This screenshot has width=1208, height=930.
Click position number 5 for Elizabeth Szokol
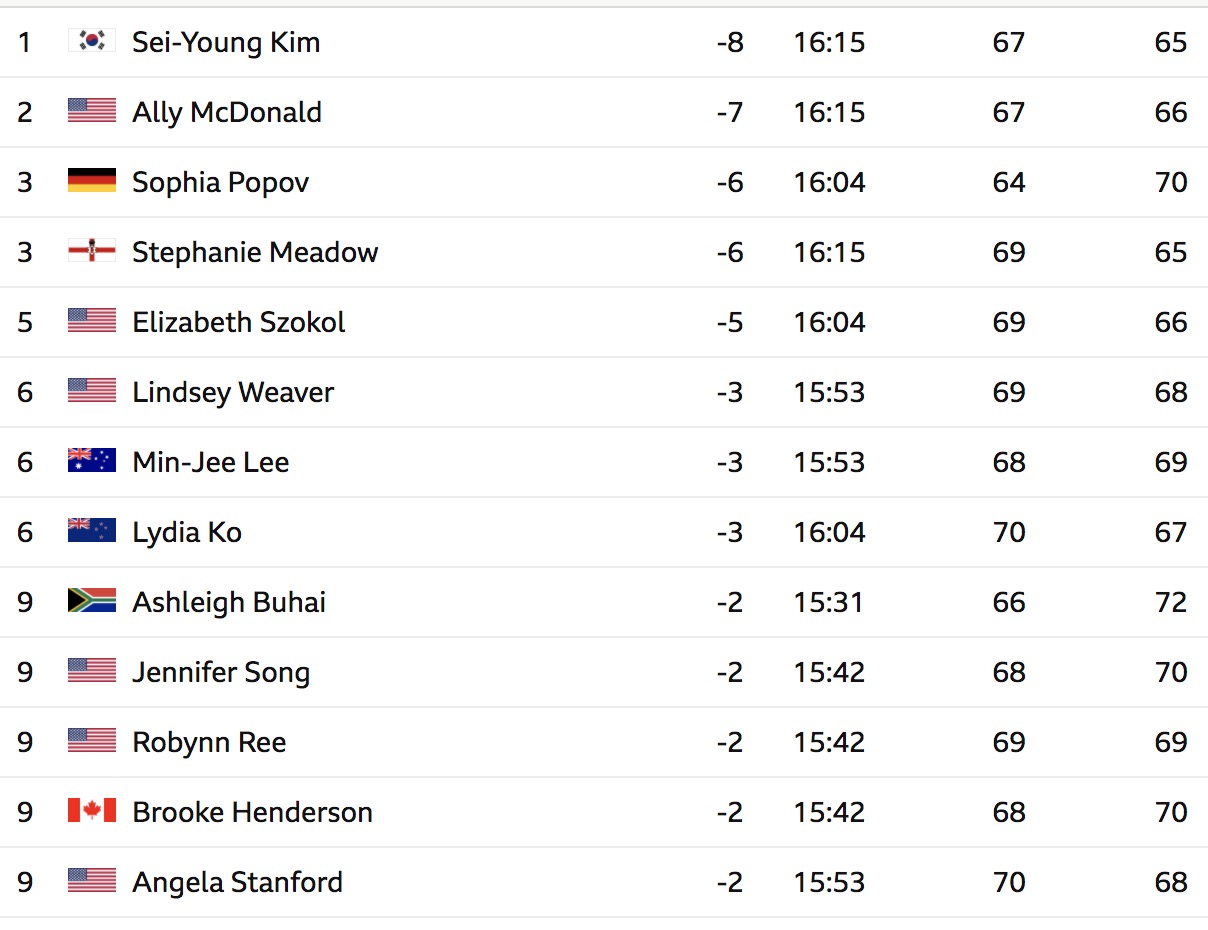[x=25, y=322]
